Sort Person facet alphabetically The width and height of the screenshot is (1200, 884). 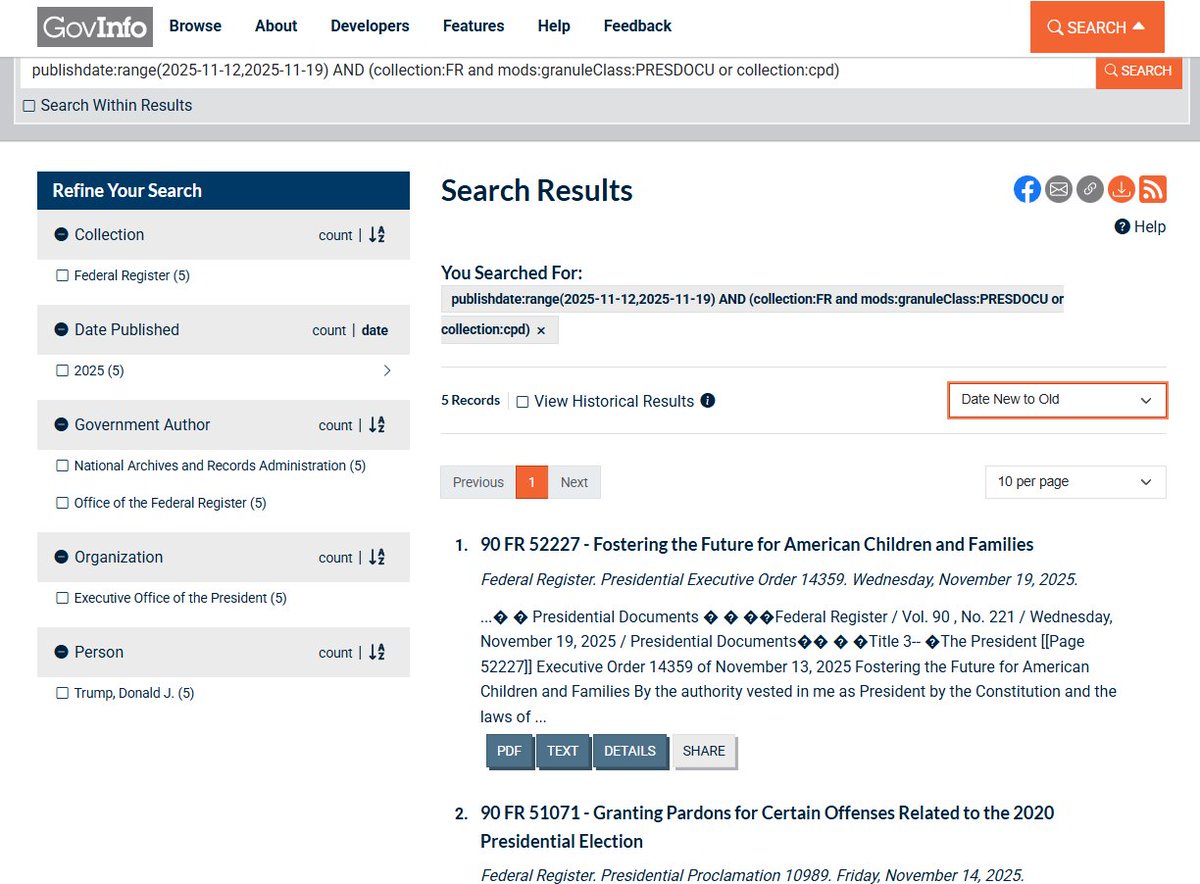click(377, 653)
